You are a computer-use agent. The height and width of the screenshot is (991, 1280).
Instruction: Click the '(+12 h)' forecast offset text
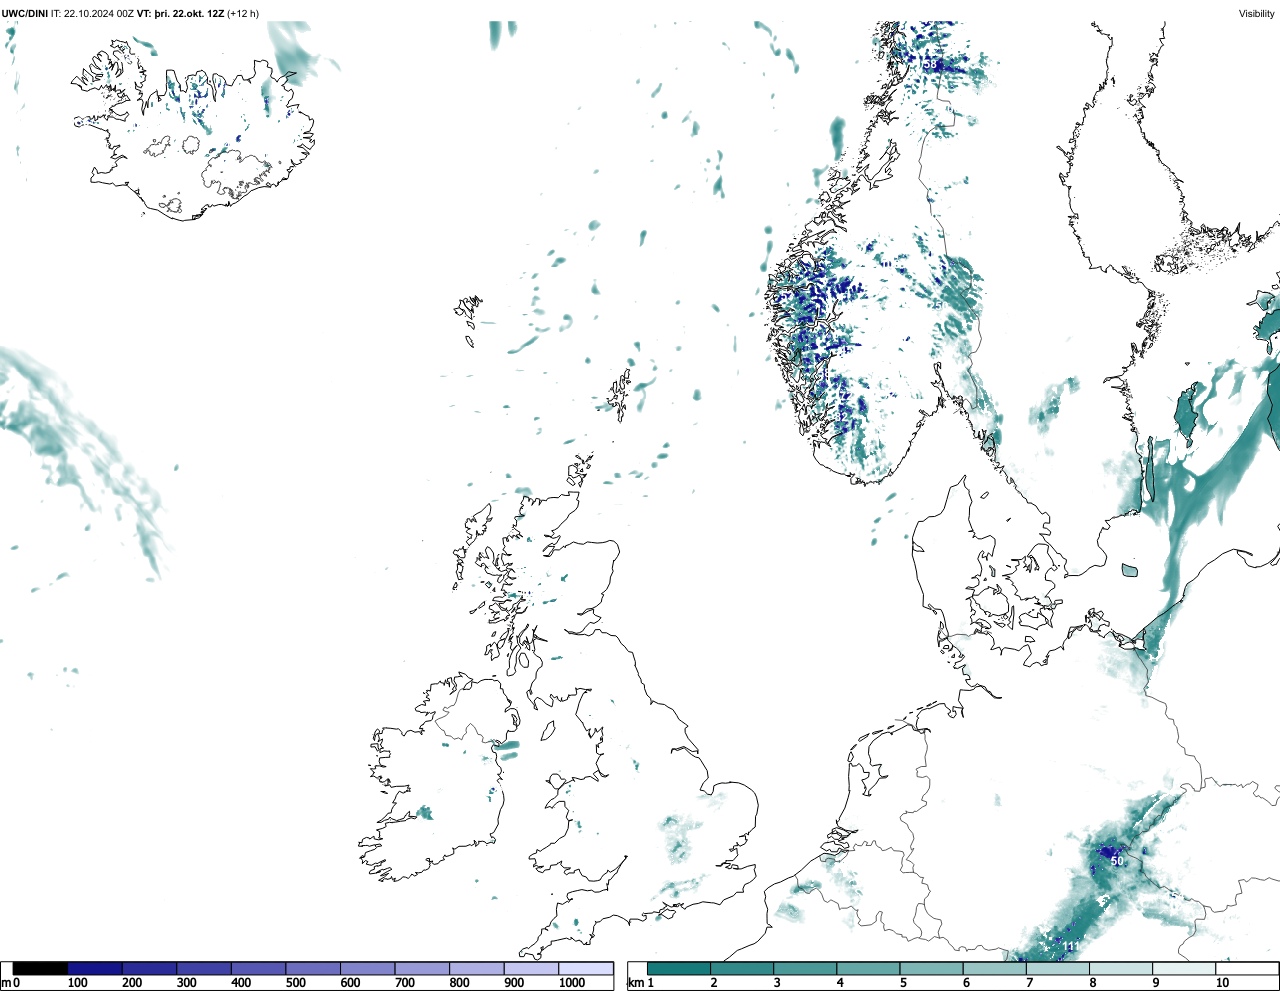coord(243,14)
